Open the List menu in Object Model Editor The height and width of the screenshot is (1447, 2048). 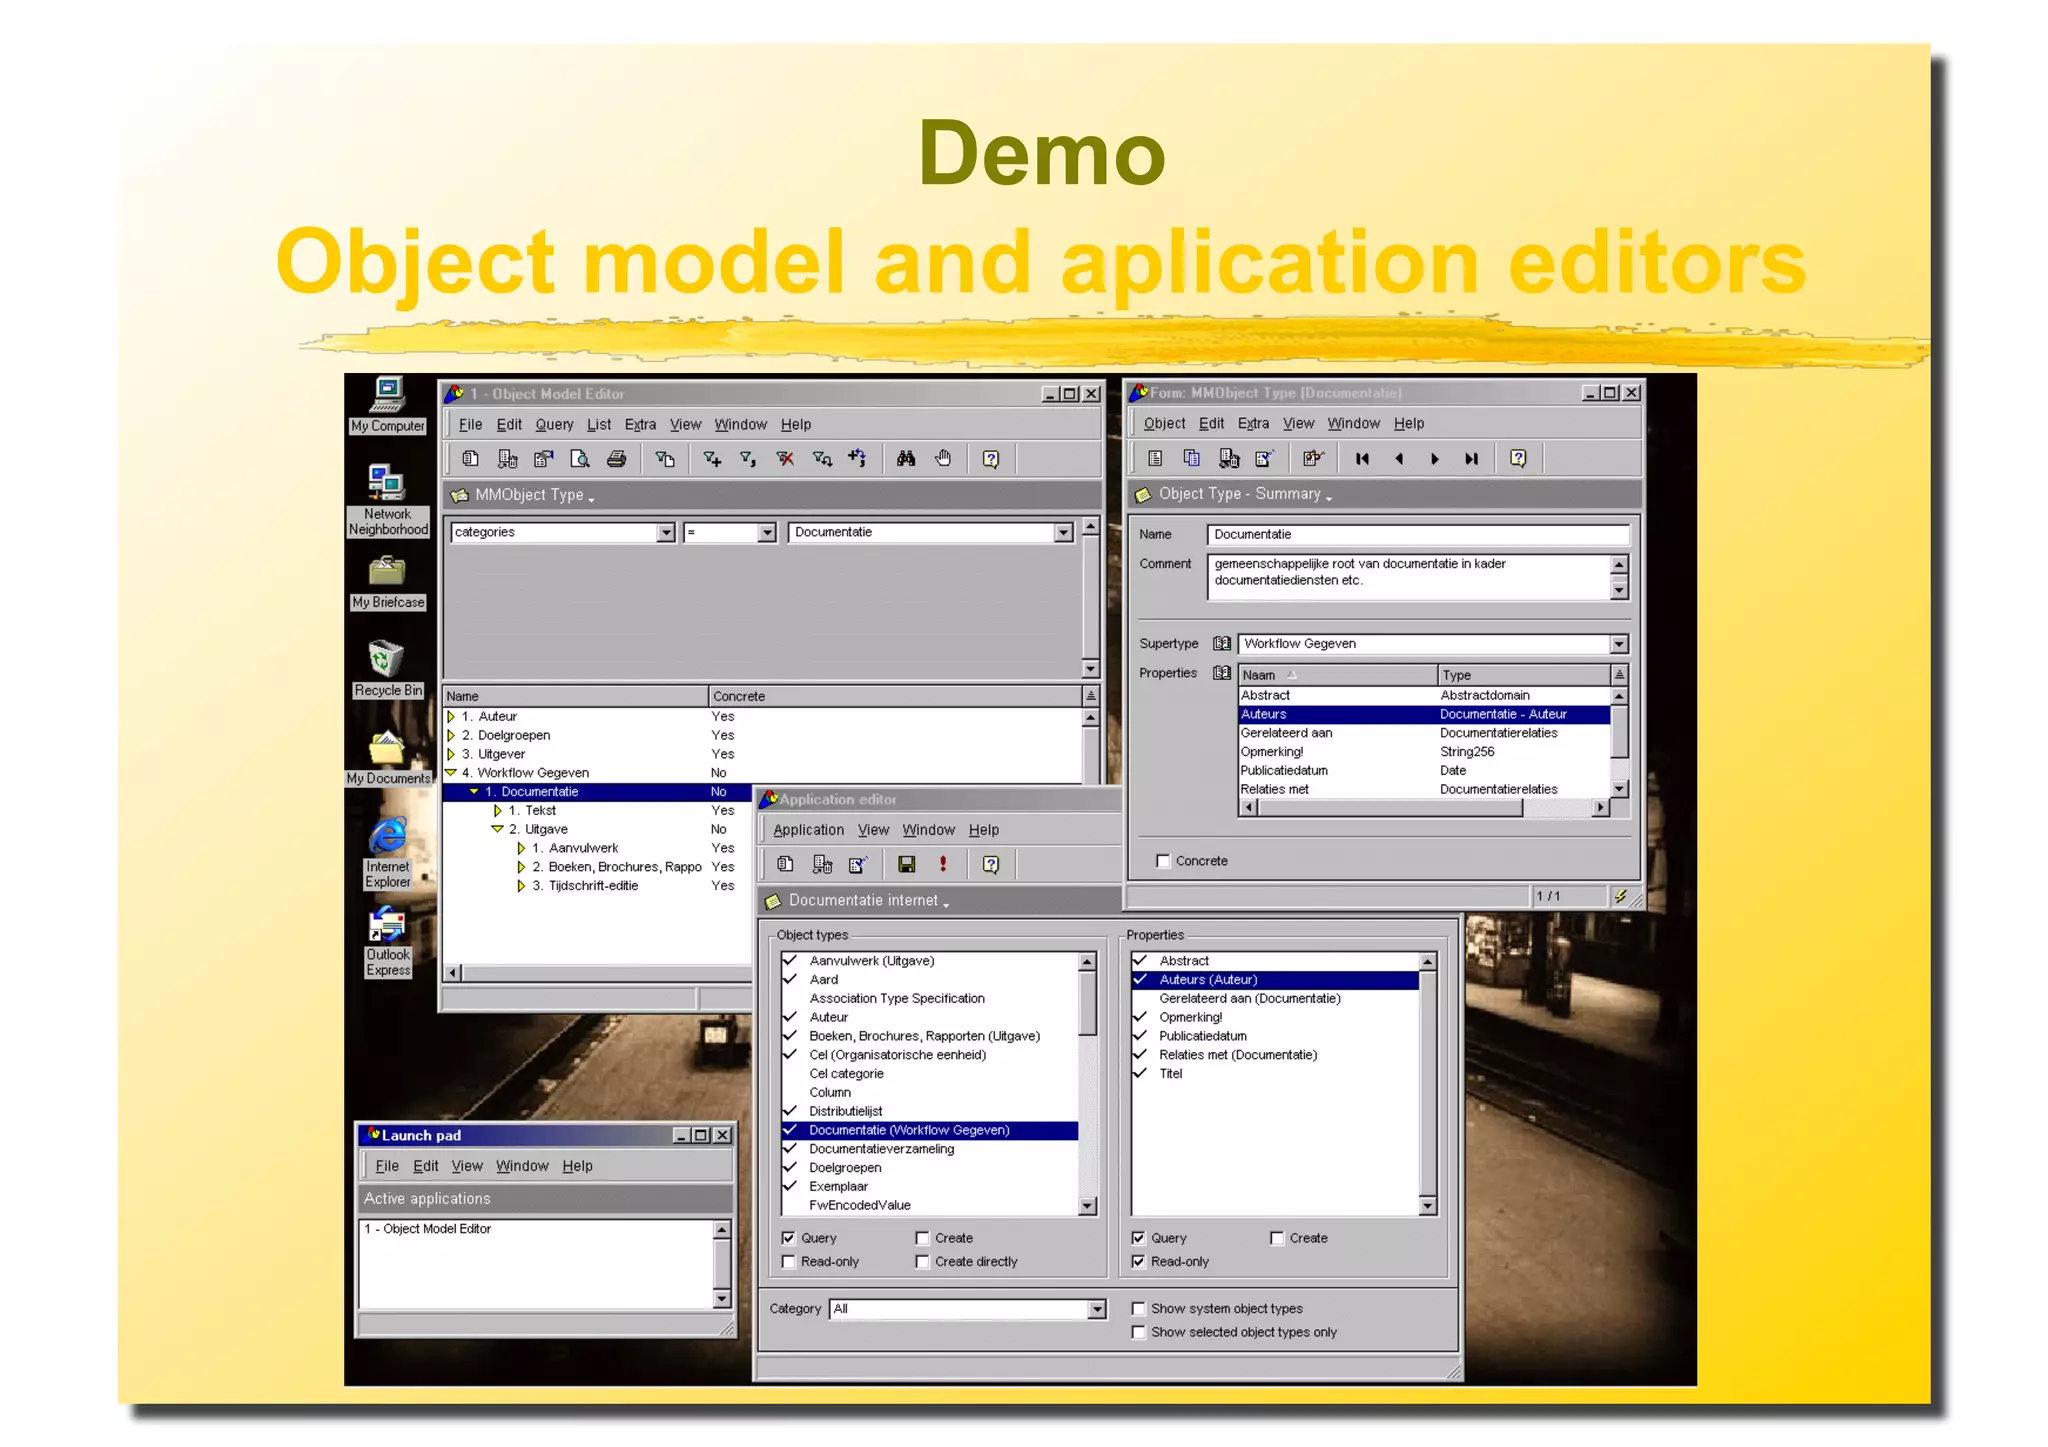[599, 425]
